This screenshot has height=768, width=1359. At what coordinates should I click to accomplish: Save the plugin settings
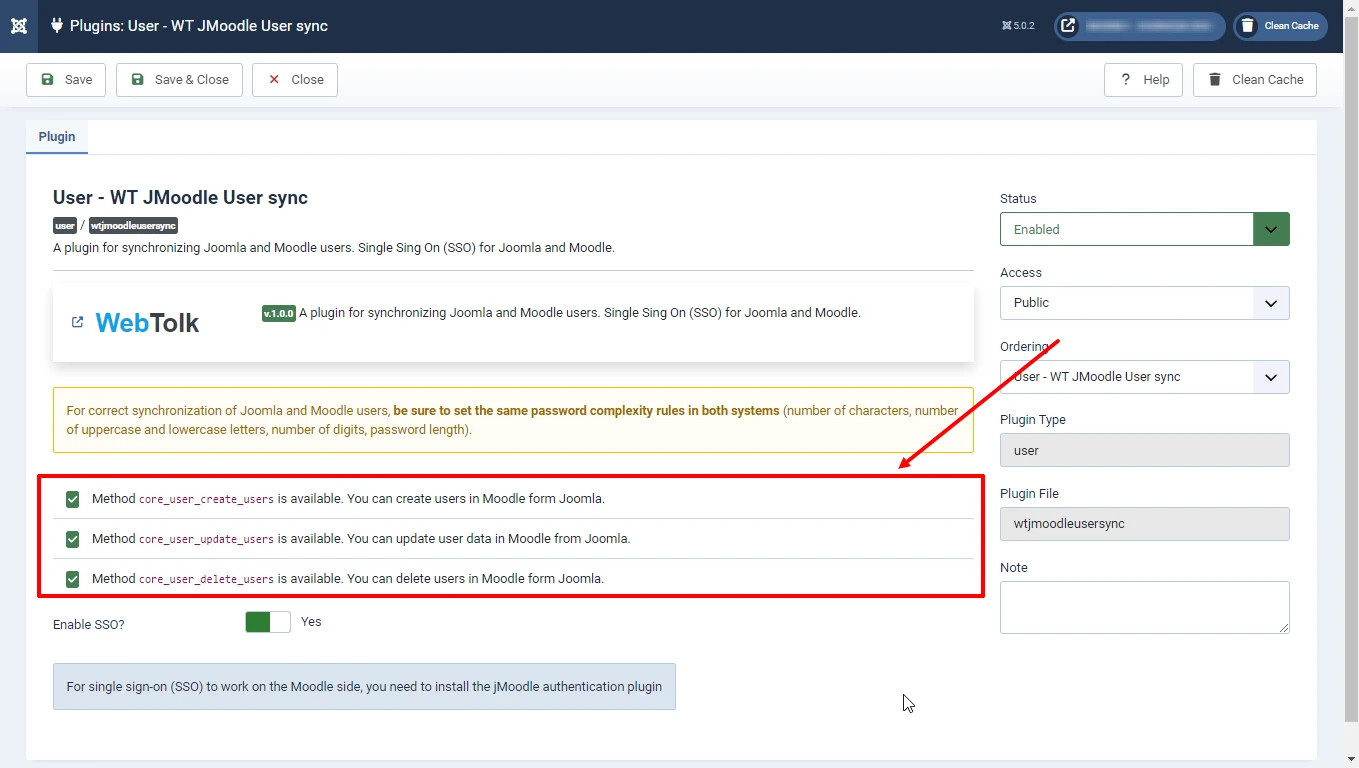(66, 80)
